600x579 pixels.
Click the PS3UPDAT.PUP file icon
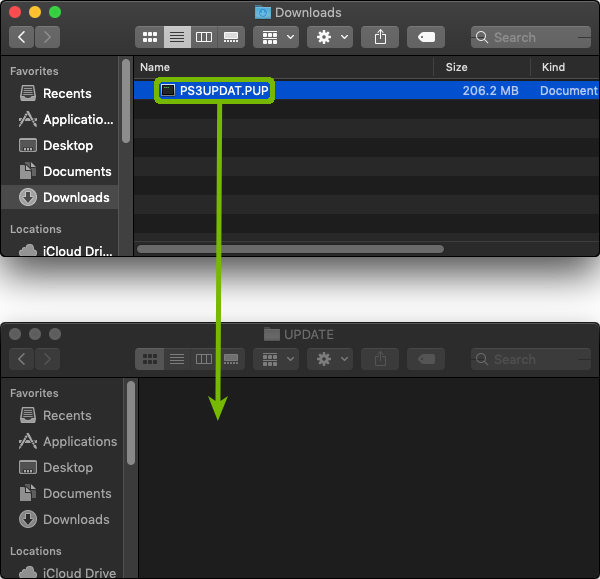168,90
